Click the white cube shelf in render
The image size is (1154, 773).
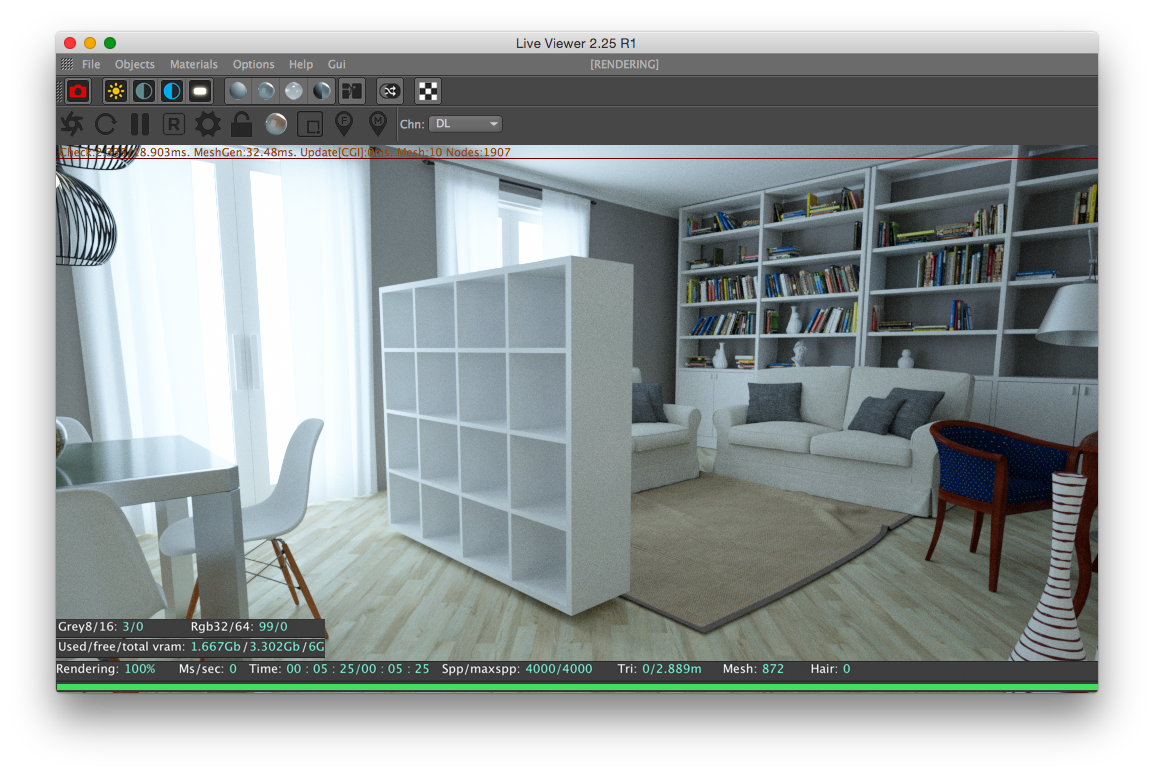[x=508, y=434]
